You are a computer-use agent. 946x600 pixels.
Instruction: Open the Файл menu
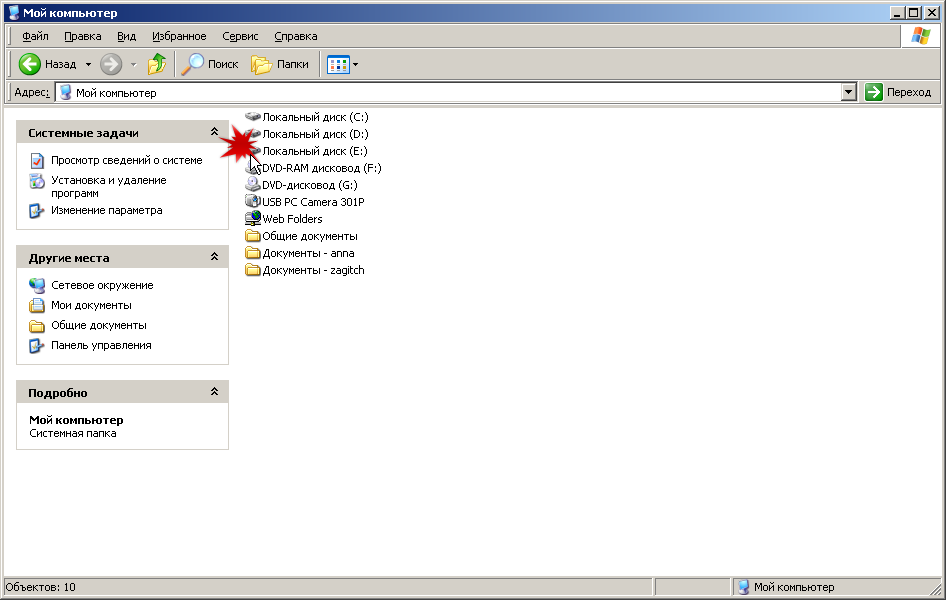pos(35,36)
